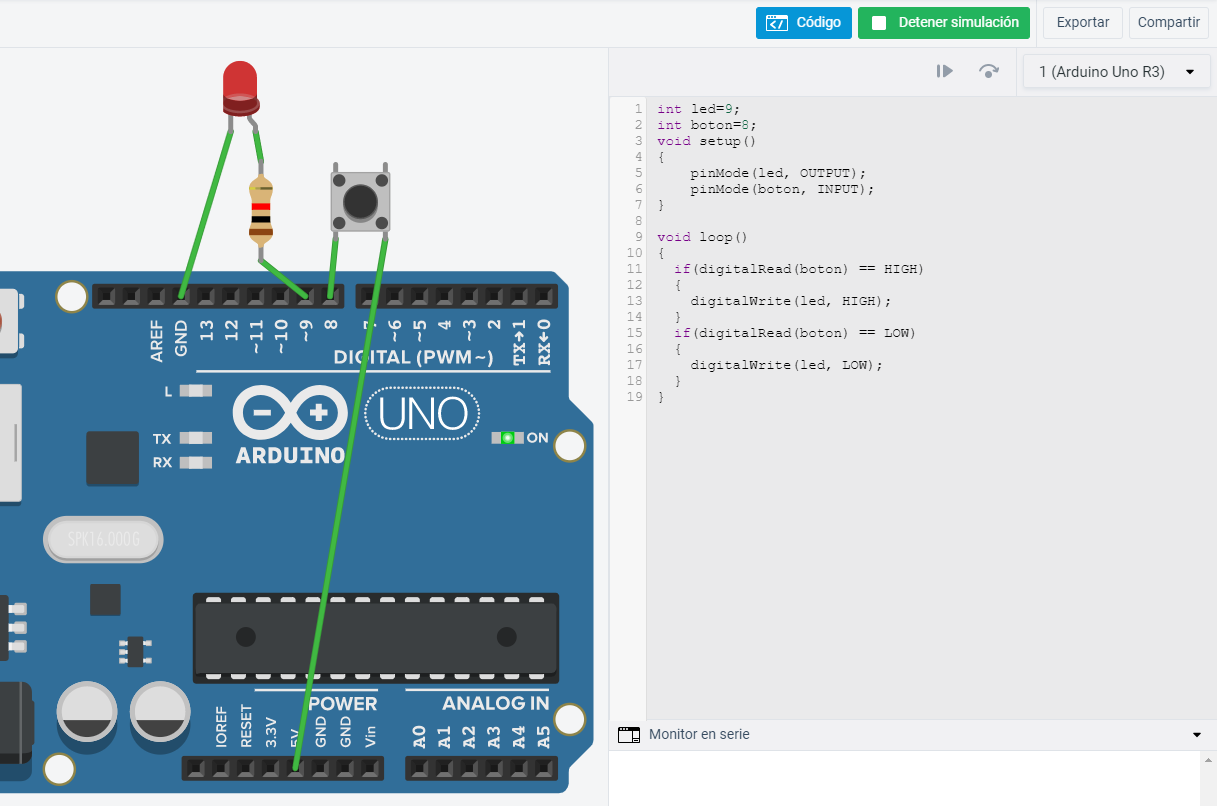The height and width of the screenshot is (806, 1217).
Task: Click digital pin ~10 socket
Action: coord(281,296)
